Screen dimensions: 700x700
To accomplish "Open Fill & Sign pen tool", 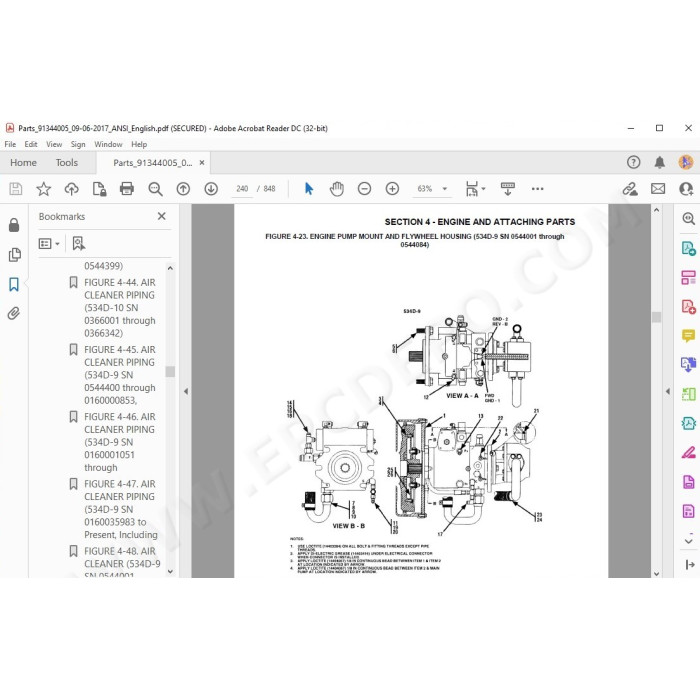I will (688, 452).
